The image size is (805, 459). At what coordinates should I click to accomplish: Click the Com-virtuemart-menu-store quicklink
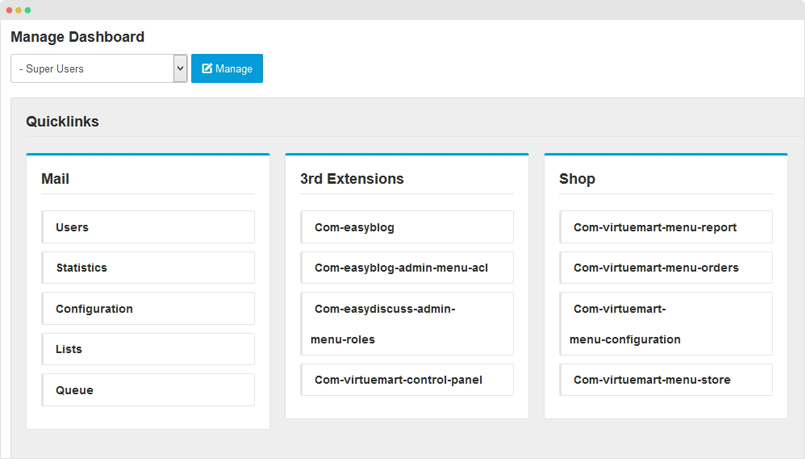click(666, 380)
